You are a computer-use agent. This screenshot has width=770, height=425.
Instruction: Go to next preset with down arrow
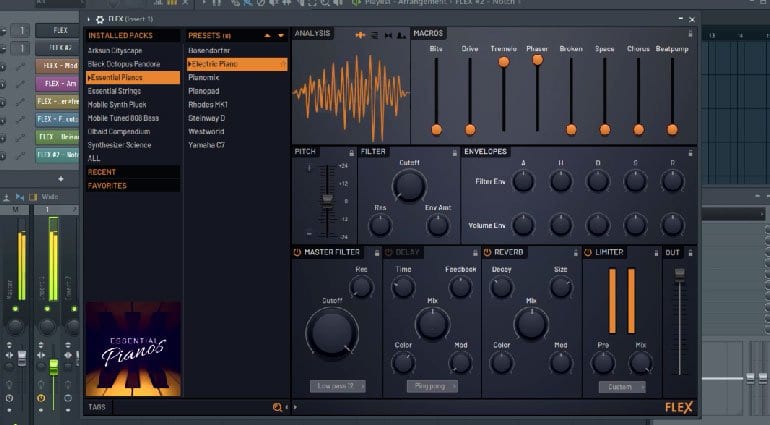[281, 35]
